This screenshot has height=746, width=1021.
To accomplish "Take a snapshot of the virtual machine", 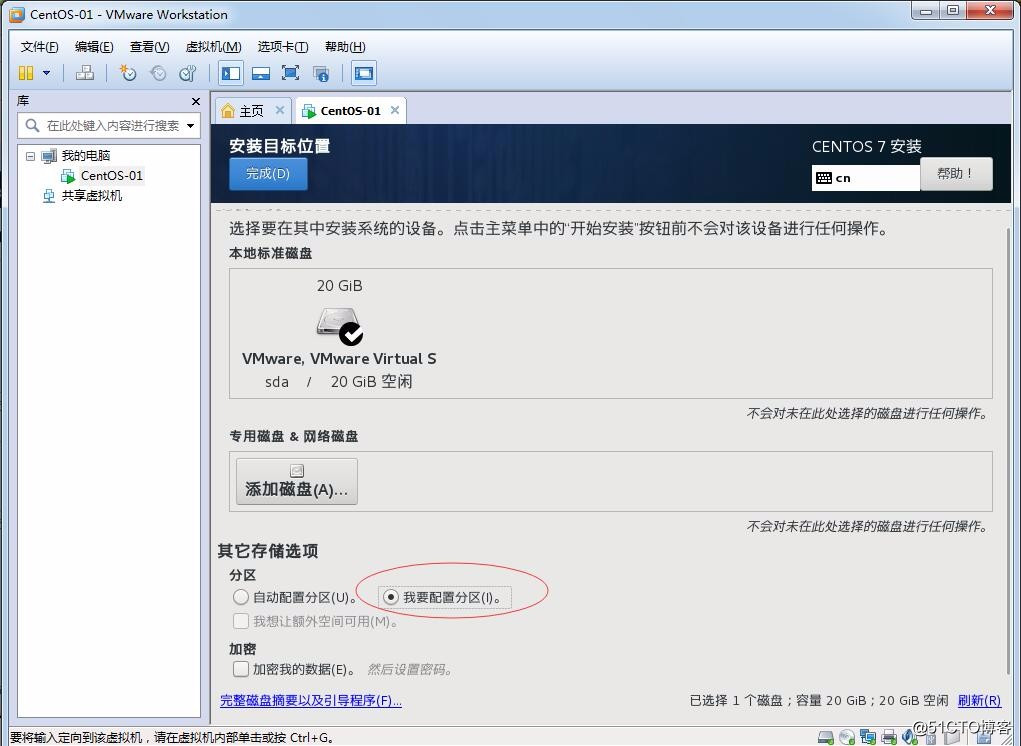I will pyautogui.click(x=128, y=73).
